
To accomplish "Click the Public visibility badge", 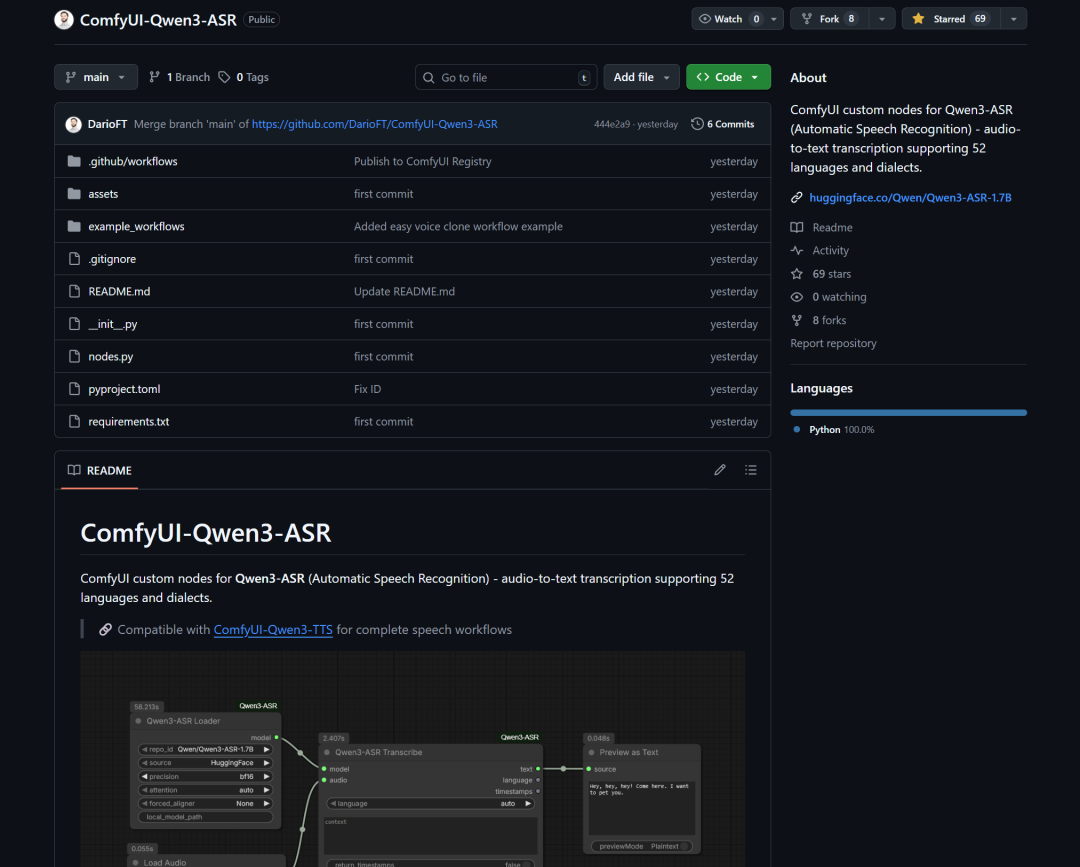I will point(262,20).
